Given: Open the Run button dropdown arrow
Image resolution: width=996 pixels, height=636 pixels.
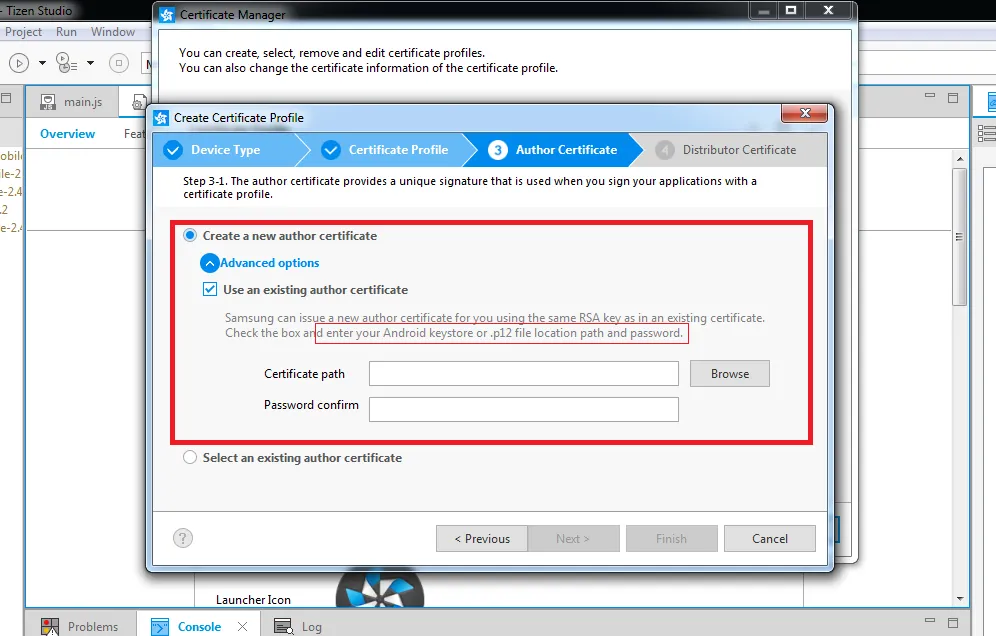Looking at the screenshot, I should coord(42,63).
